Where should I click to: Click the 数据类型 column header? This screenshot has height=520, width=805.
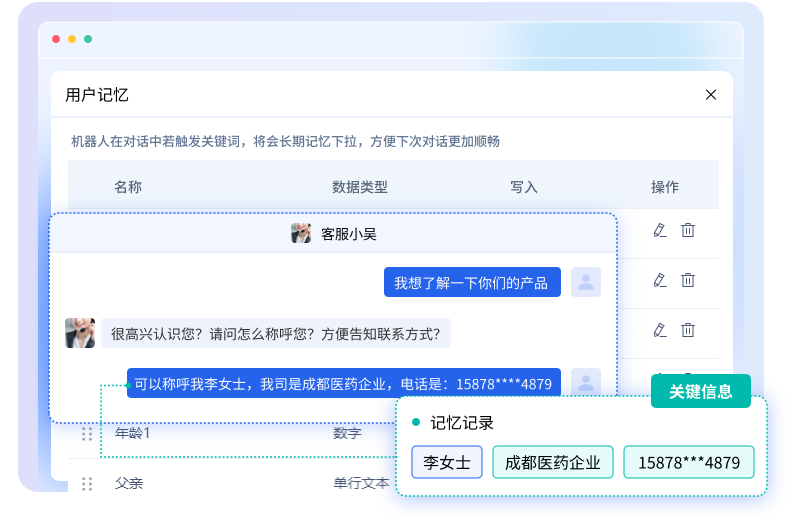point(359,187)
